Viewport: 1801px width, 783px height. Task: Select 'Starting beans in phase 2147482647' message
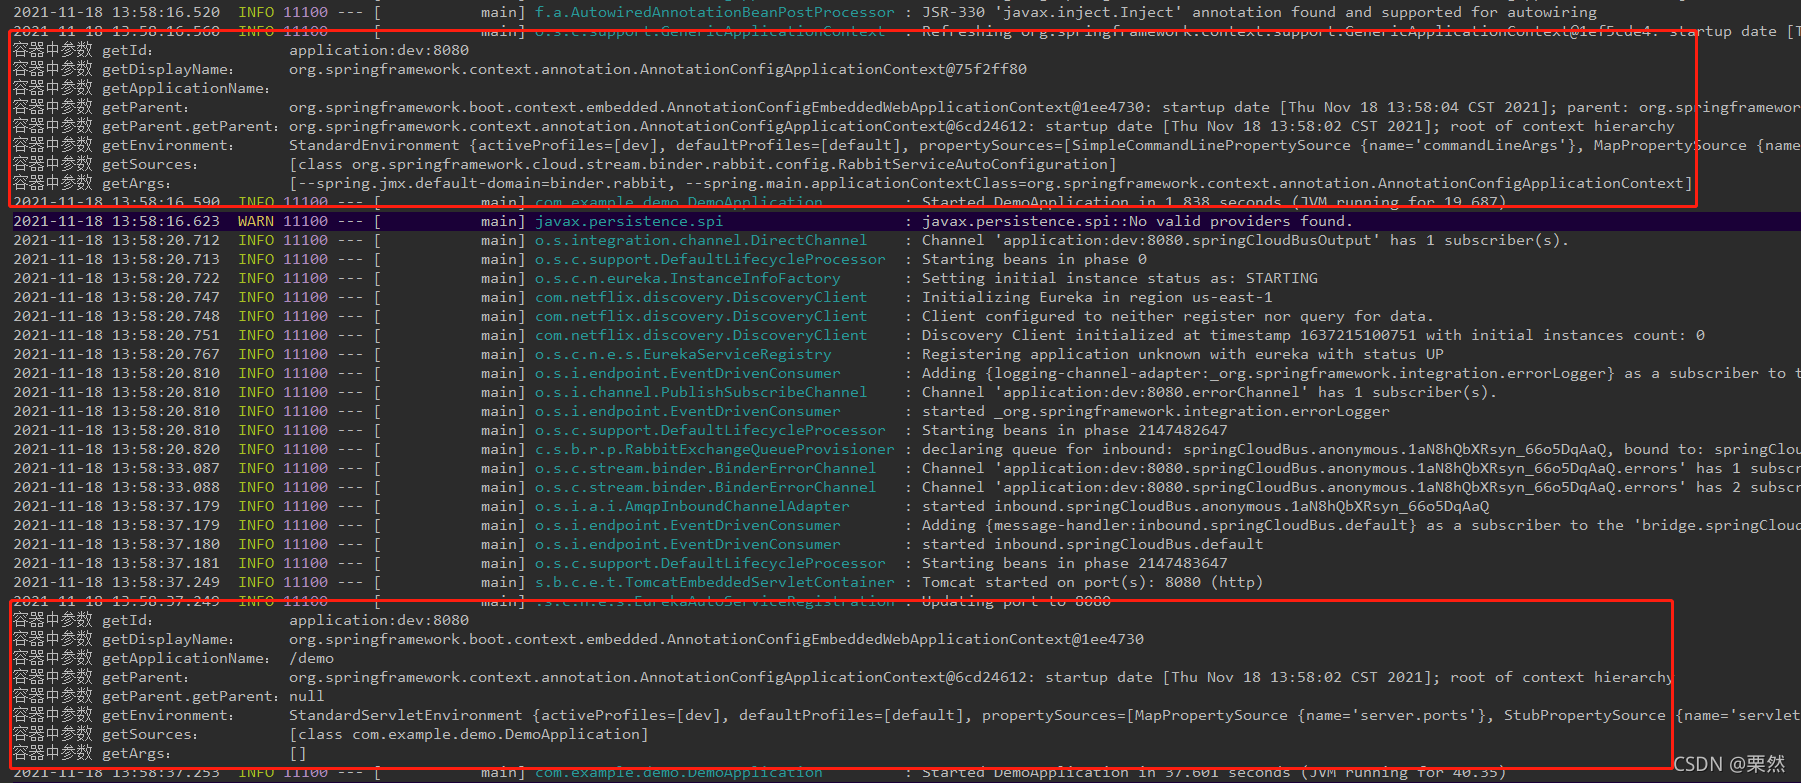(x=1075, y=430)
